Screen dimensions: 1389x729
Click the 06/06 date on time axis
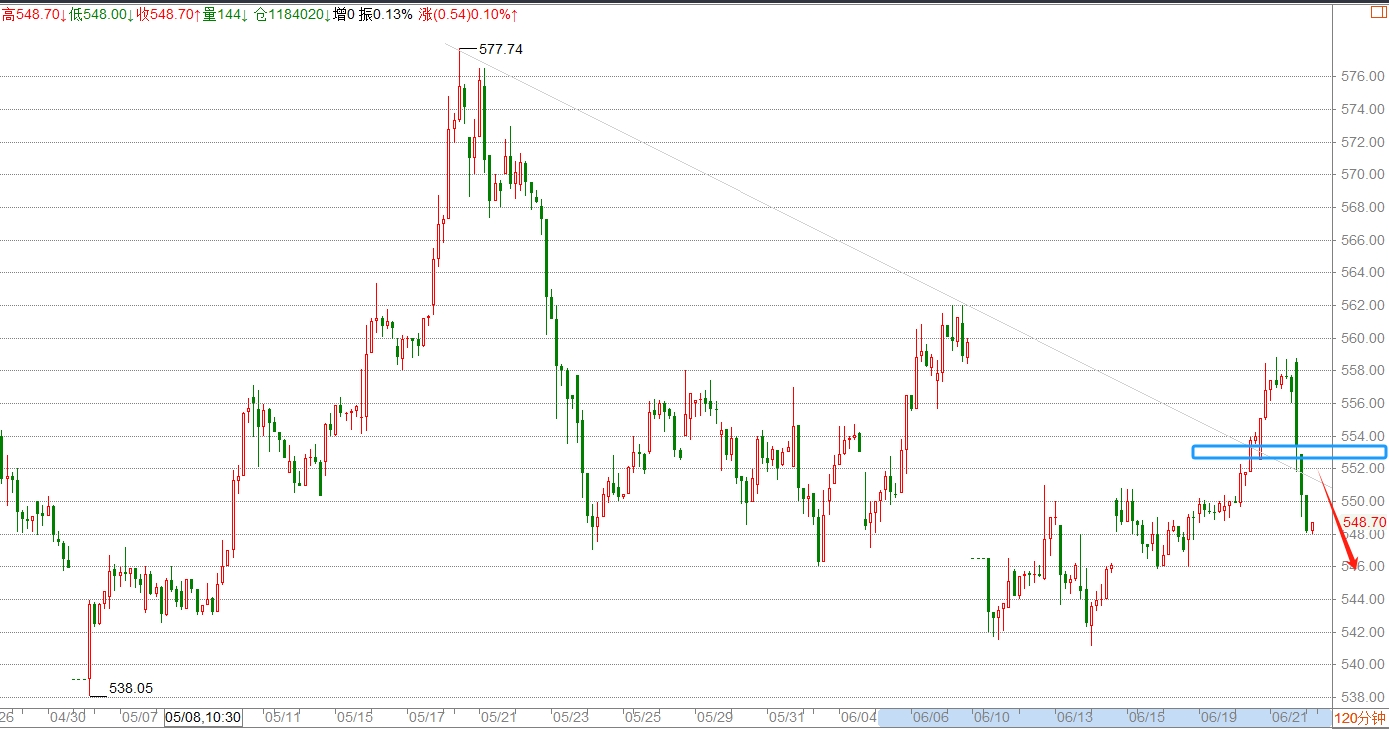tap(931, 718)
